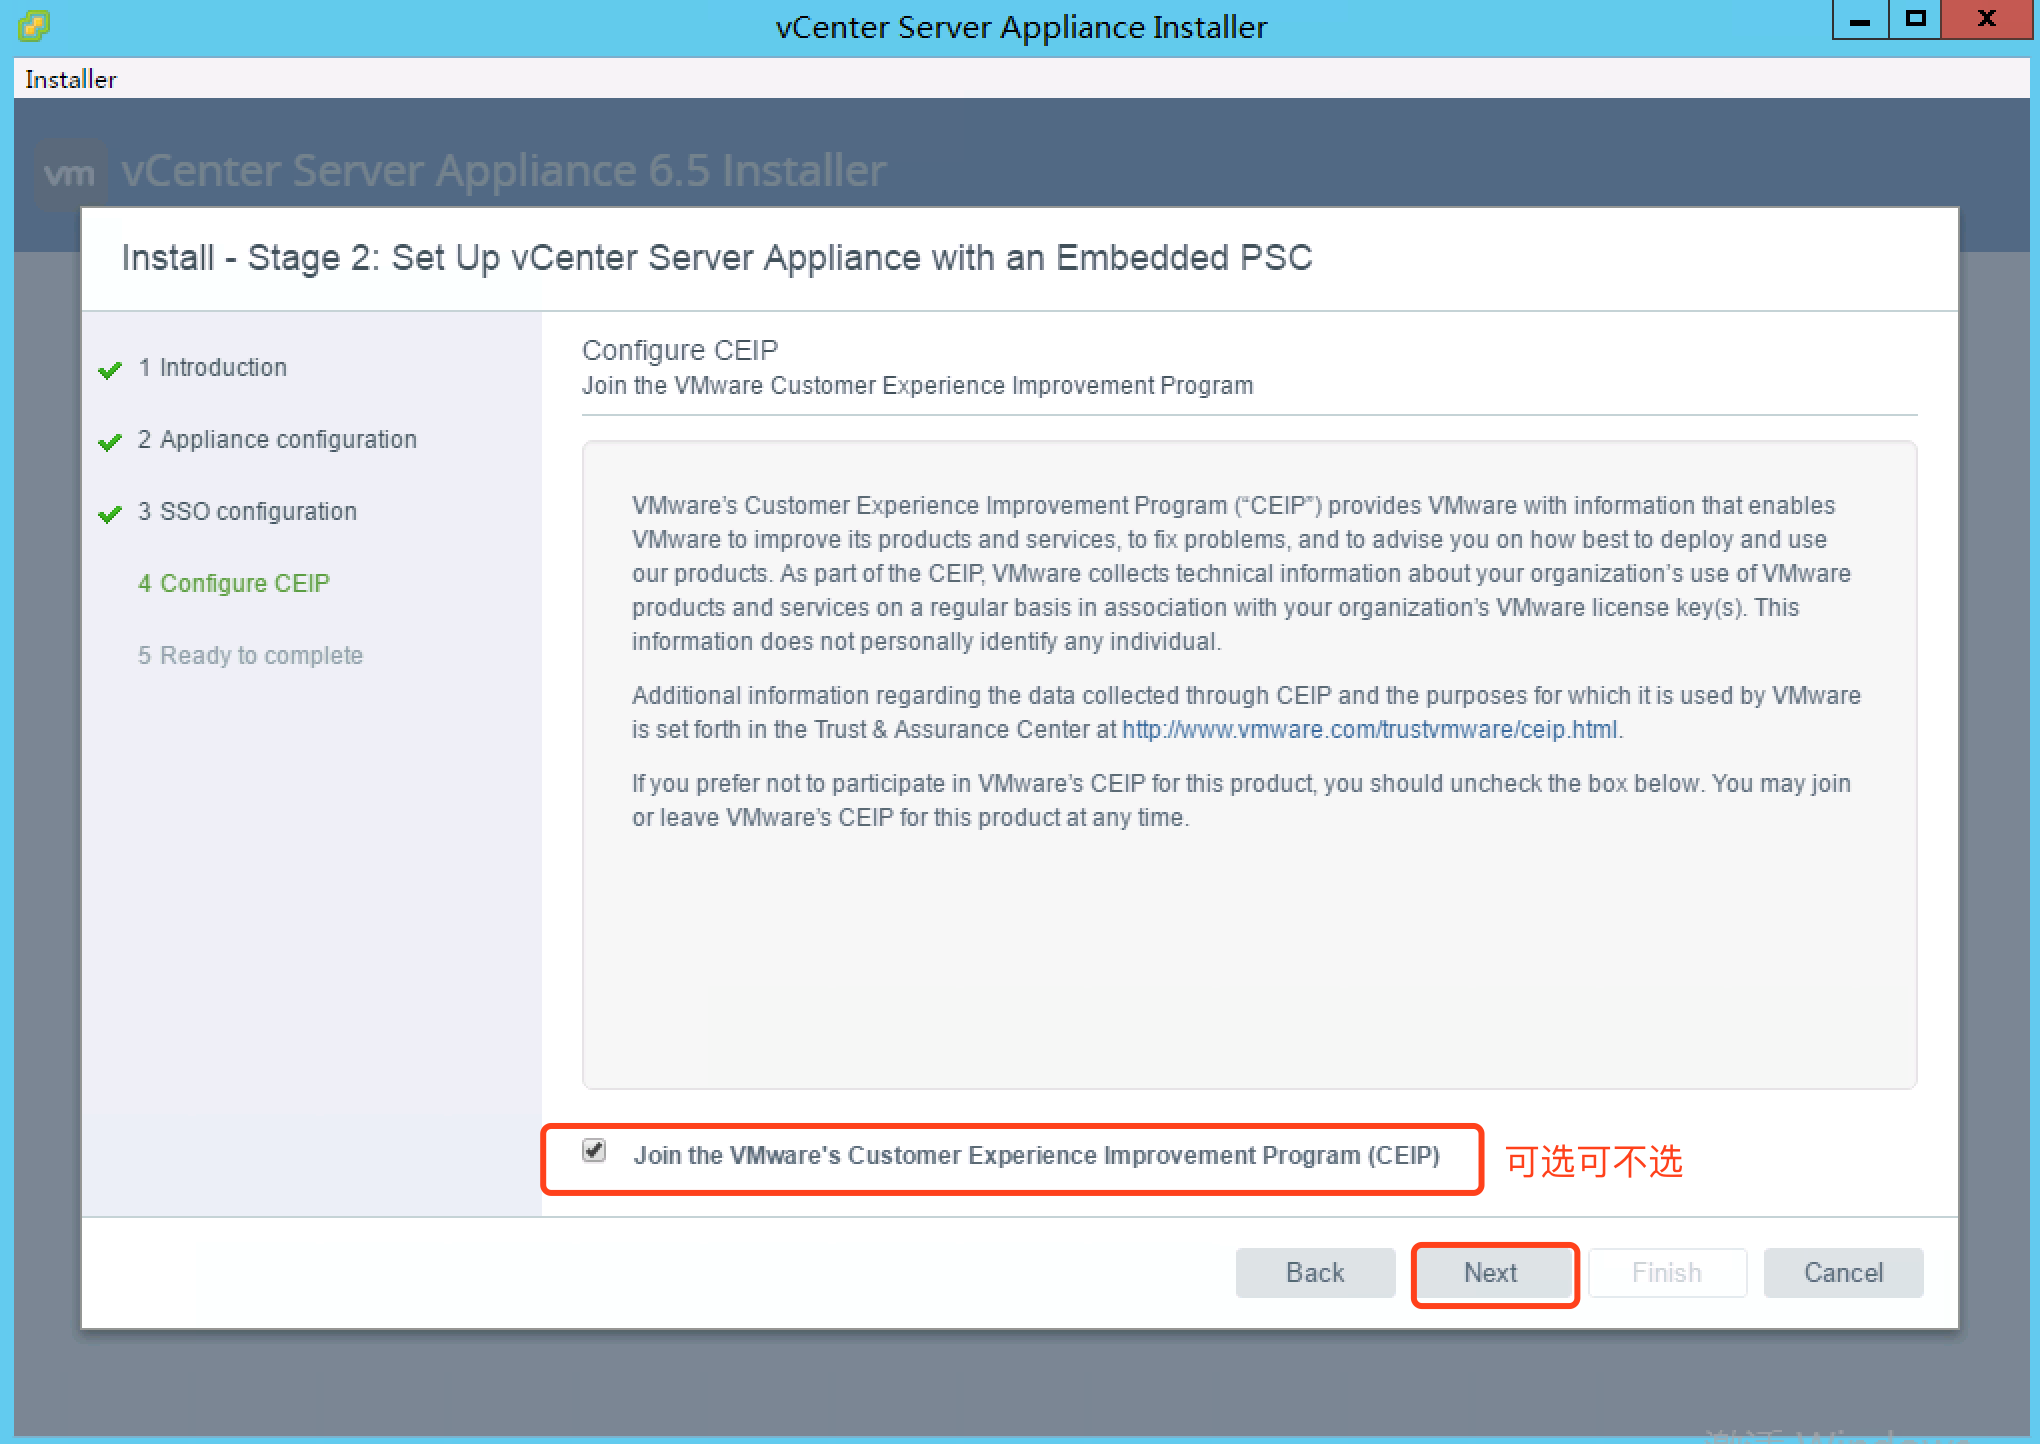
Task: Click the 'Join the VMware Customer Experience Improvement Program' subtitle
Action: 917,386
